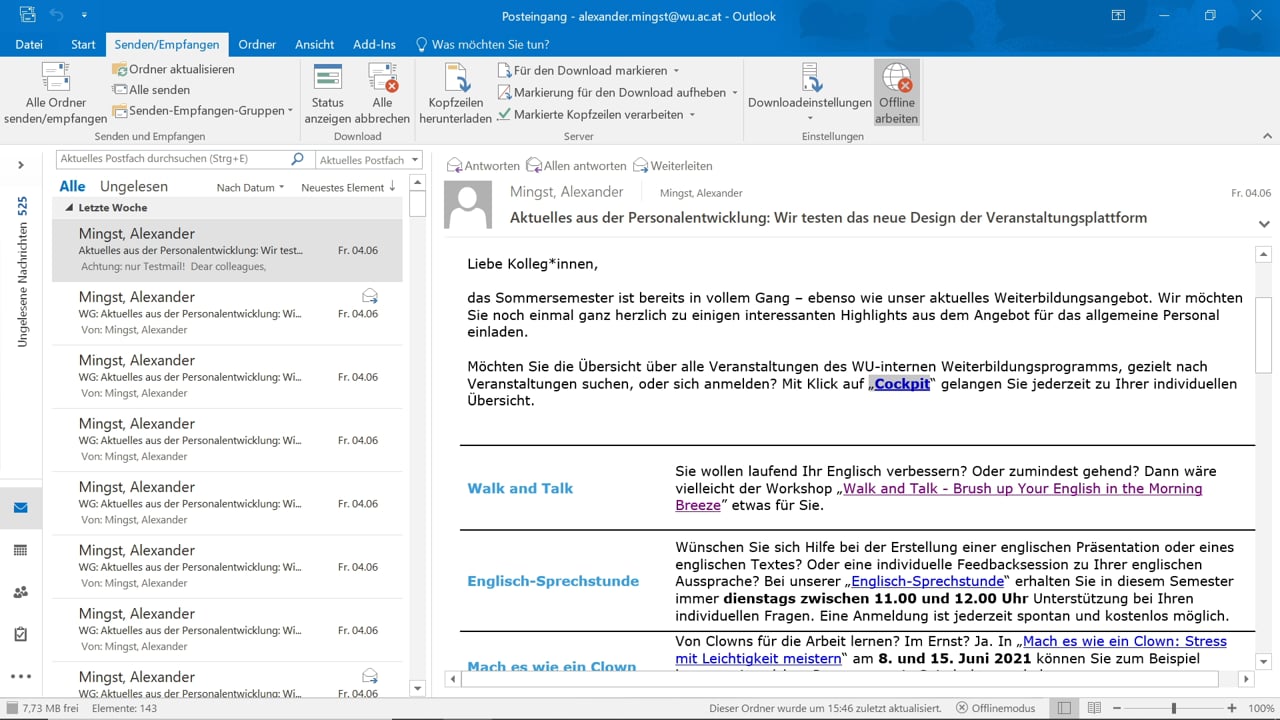
Task: Switch to the Ordner ribbon tab
Action: point(257,45)
